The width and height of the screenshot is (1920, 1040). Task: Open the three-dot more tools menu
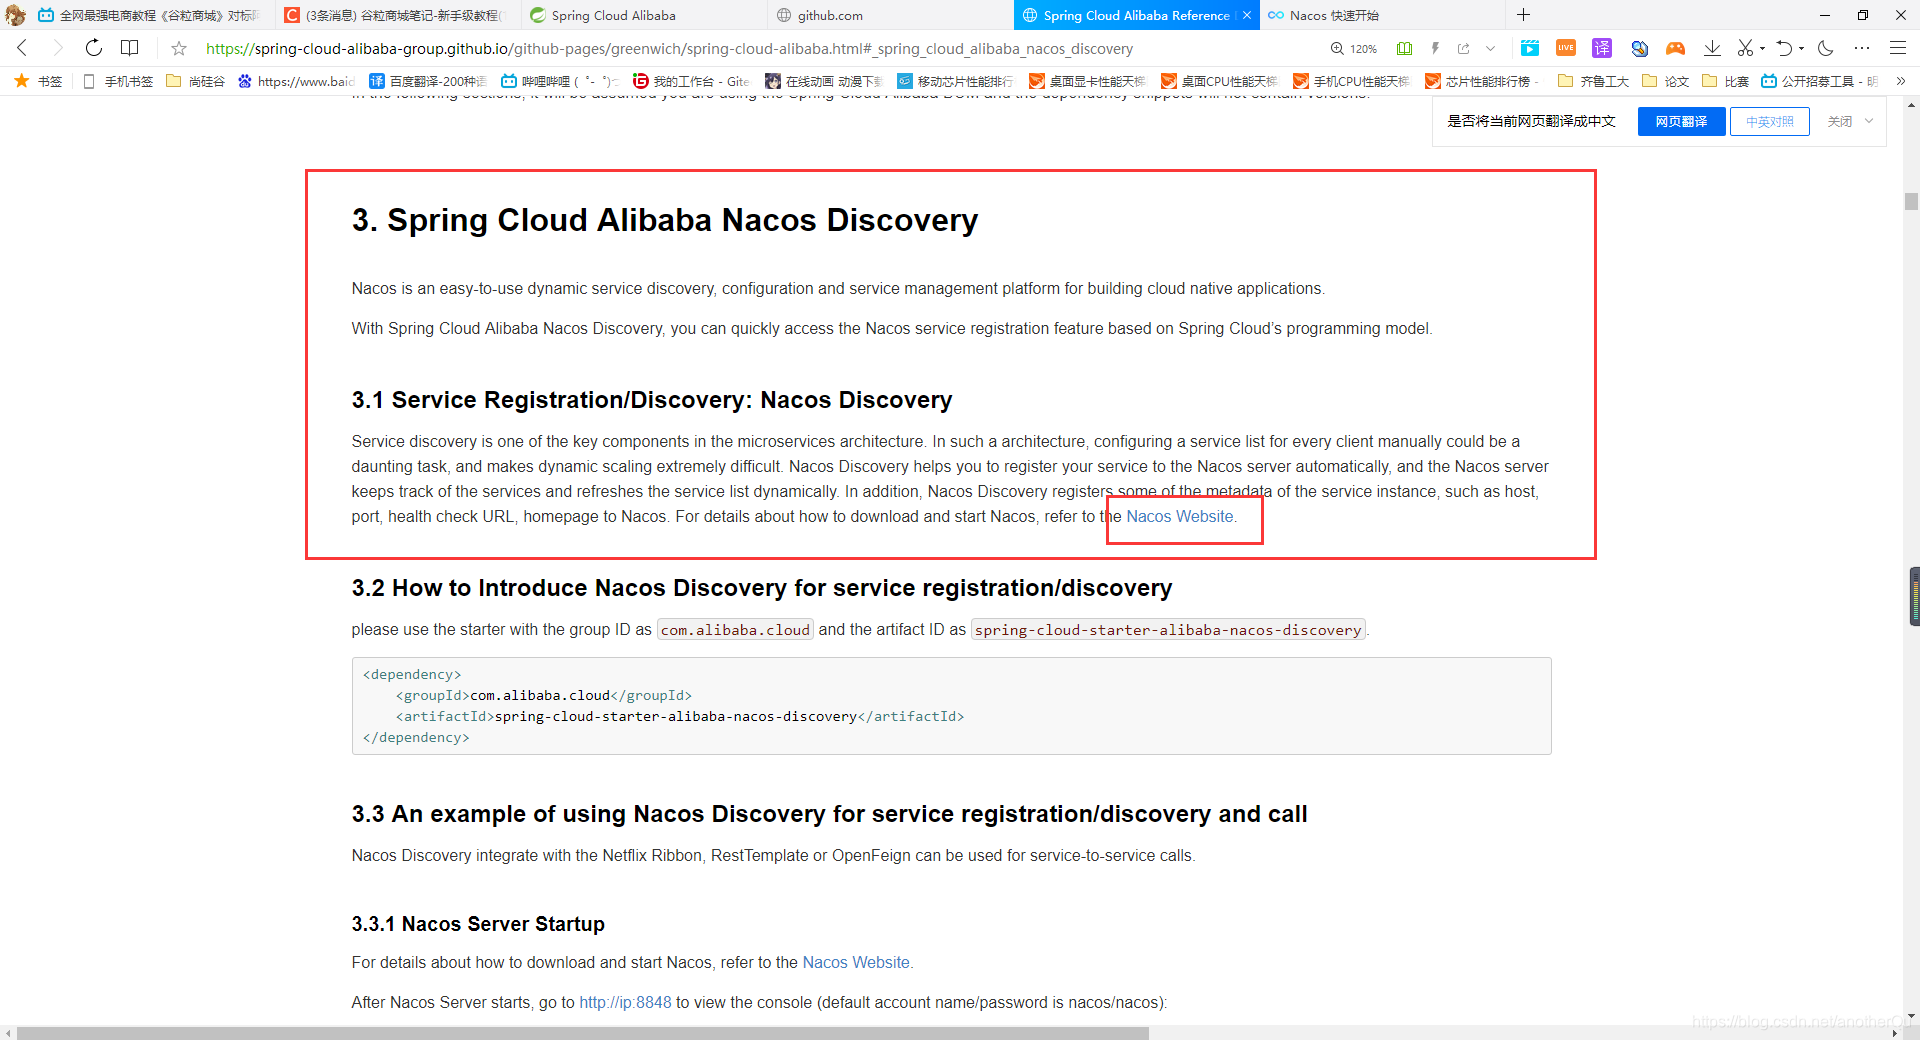pyautogui.click(x=1861, y=48)
